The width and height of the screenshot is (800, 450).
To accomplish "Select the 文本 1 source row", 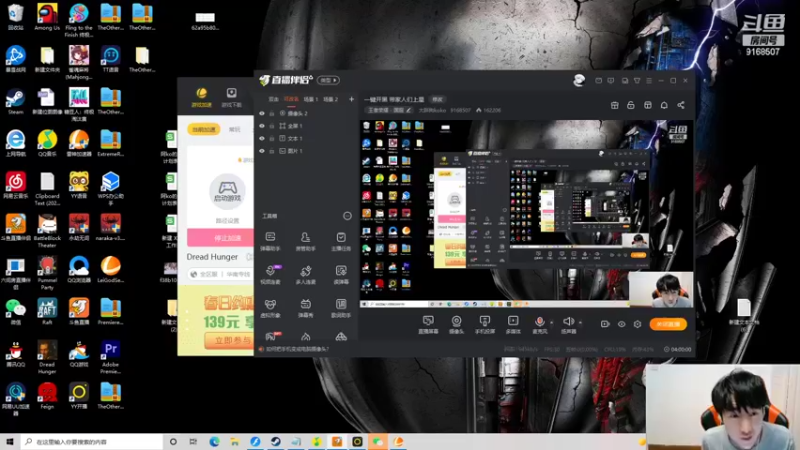I will (306, 138).
